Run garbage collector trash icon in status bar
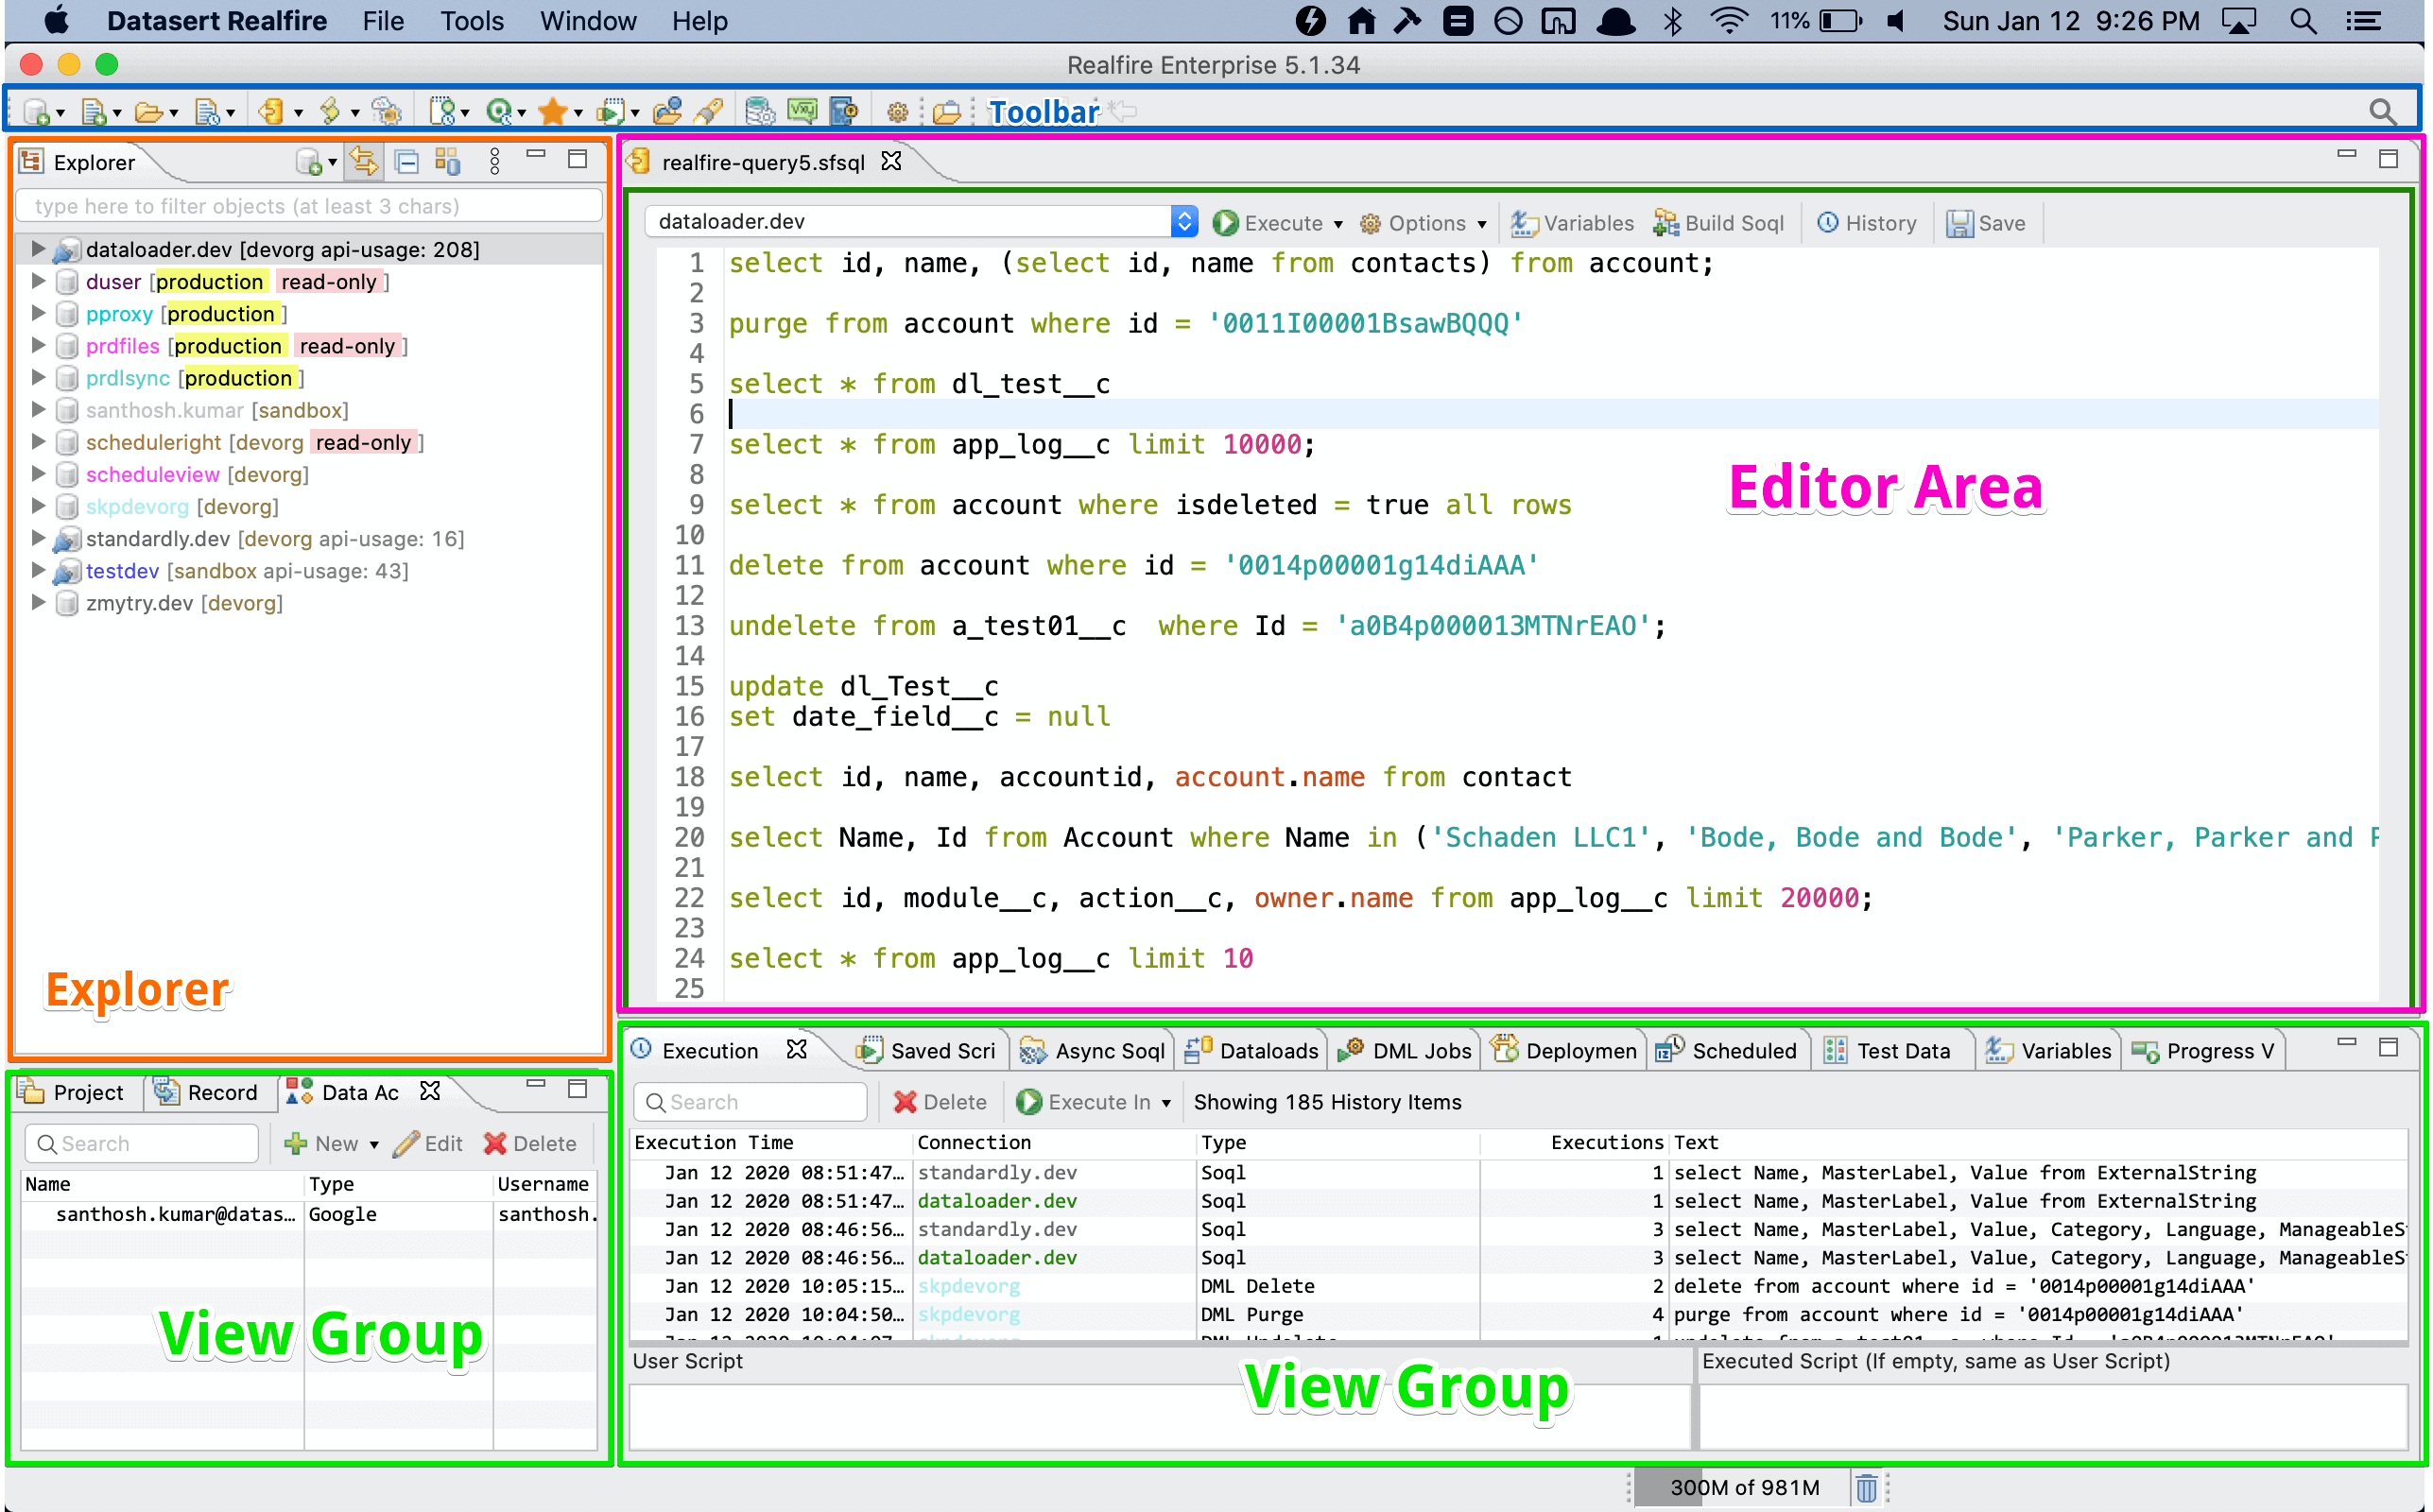Viewport: 2433px width, 1512px height. [1866, 1487]
